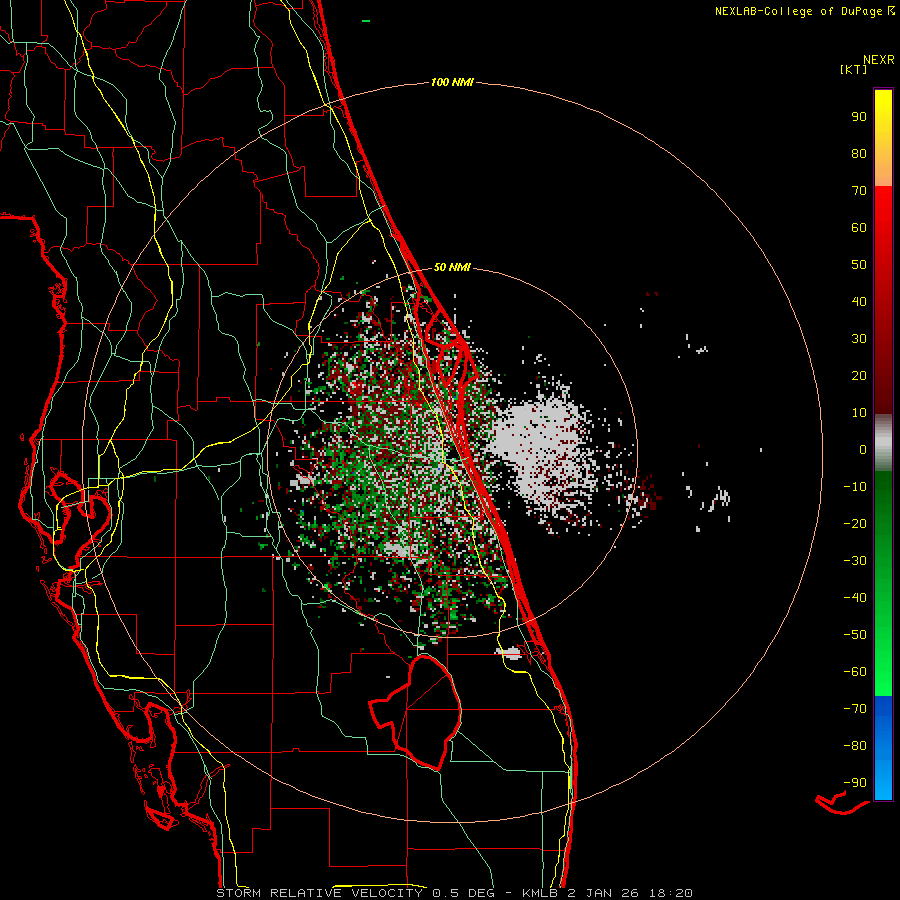Click the -90 value on the velocity scale

tap(855, 783)
